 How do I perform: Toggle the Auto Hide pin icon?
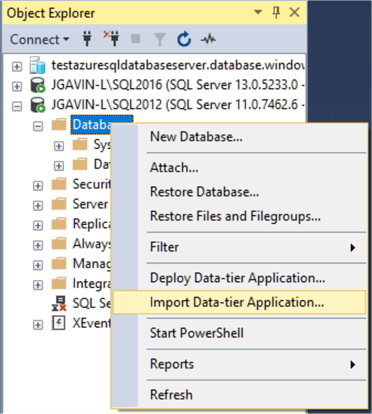coord(276,13)
